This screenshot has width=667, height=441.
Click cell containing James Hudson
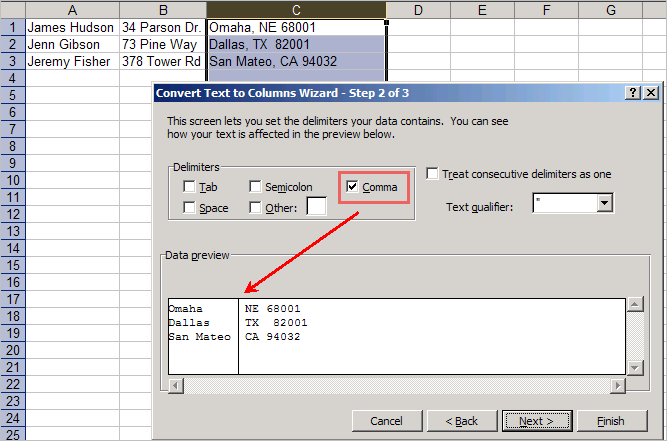tap(72, 27)
